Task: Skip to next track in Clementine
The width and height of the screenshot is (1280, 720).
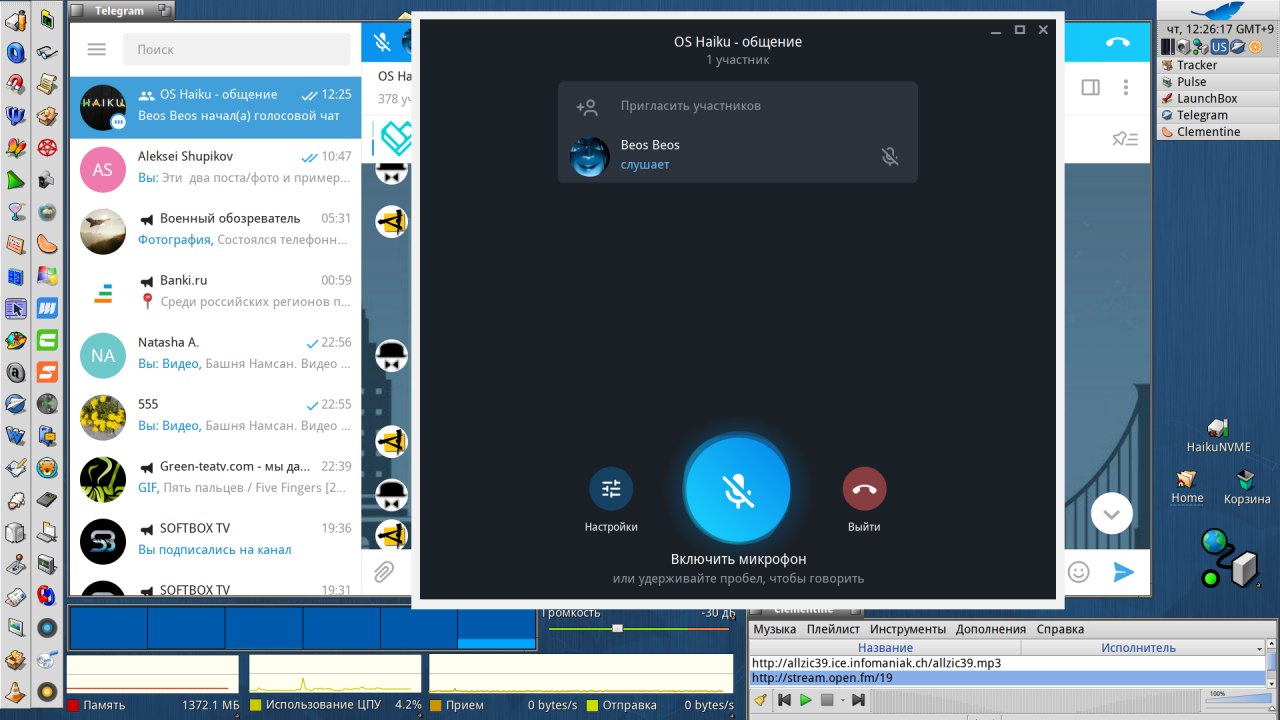Action: coord(858,700)
